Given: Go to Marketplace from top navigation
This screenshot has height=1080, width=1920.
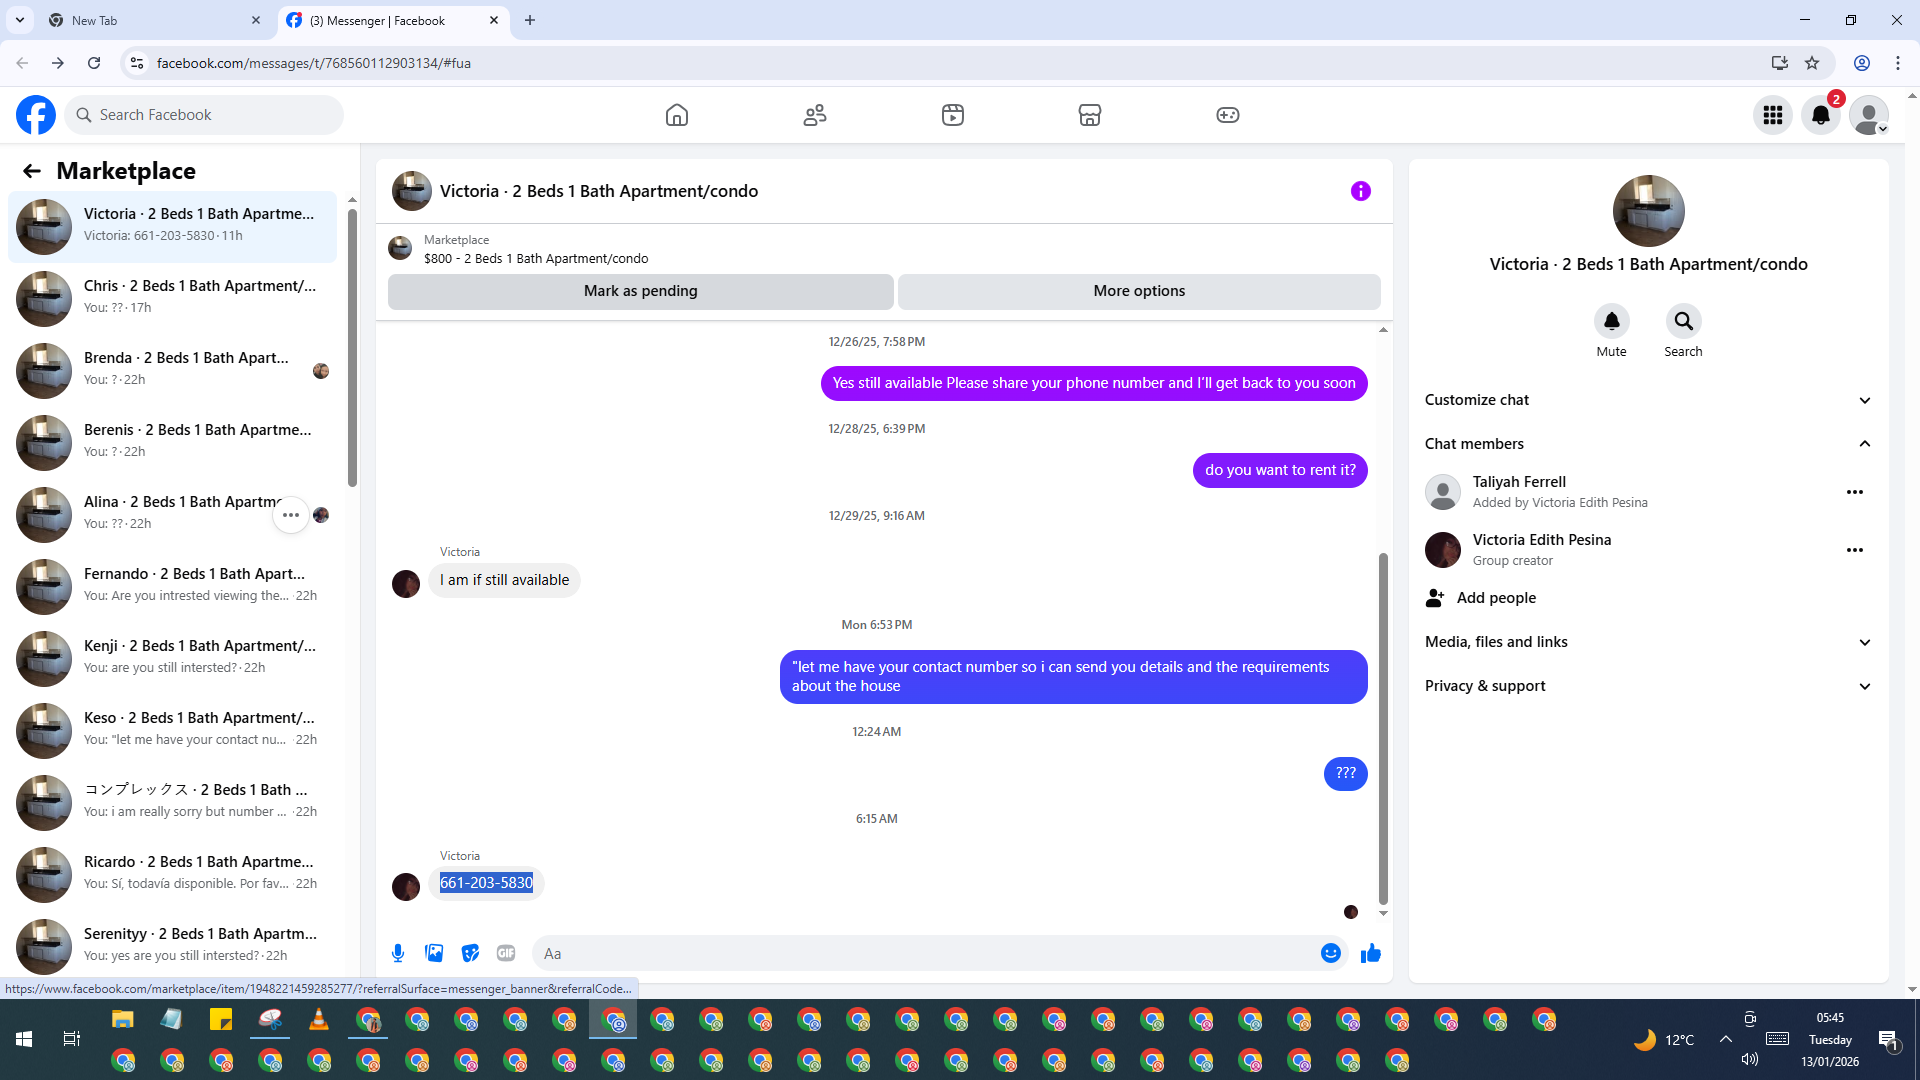Looking at the screenshot, I should coord(1089,115).
